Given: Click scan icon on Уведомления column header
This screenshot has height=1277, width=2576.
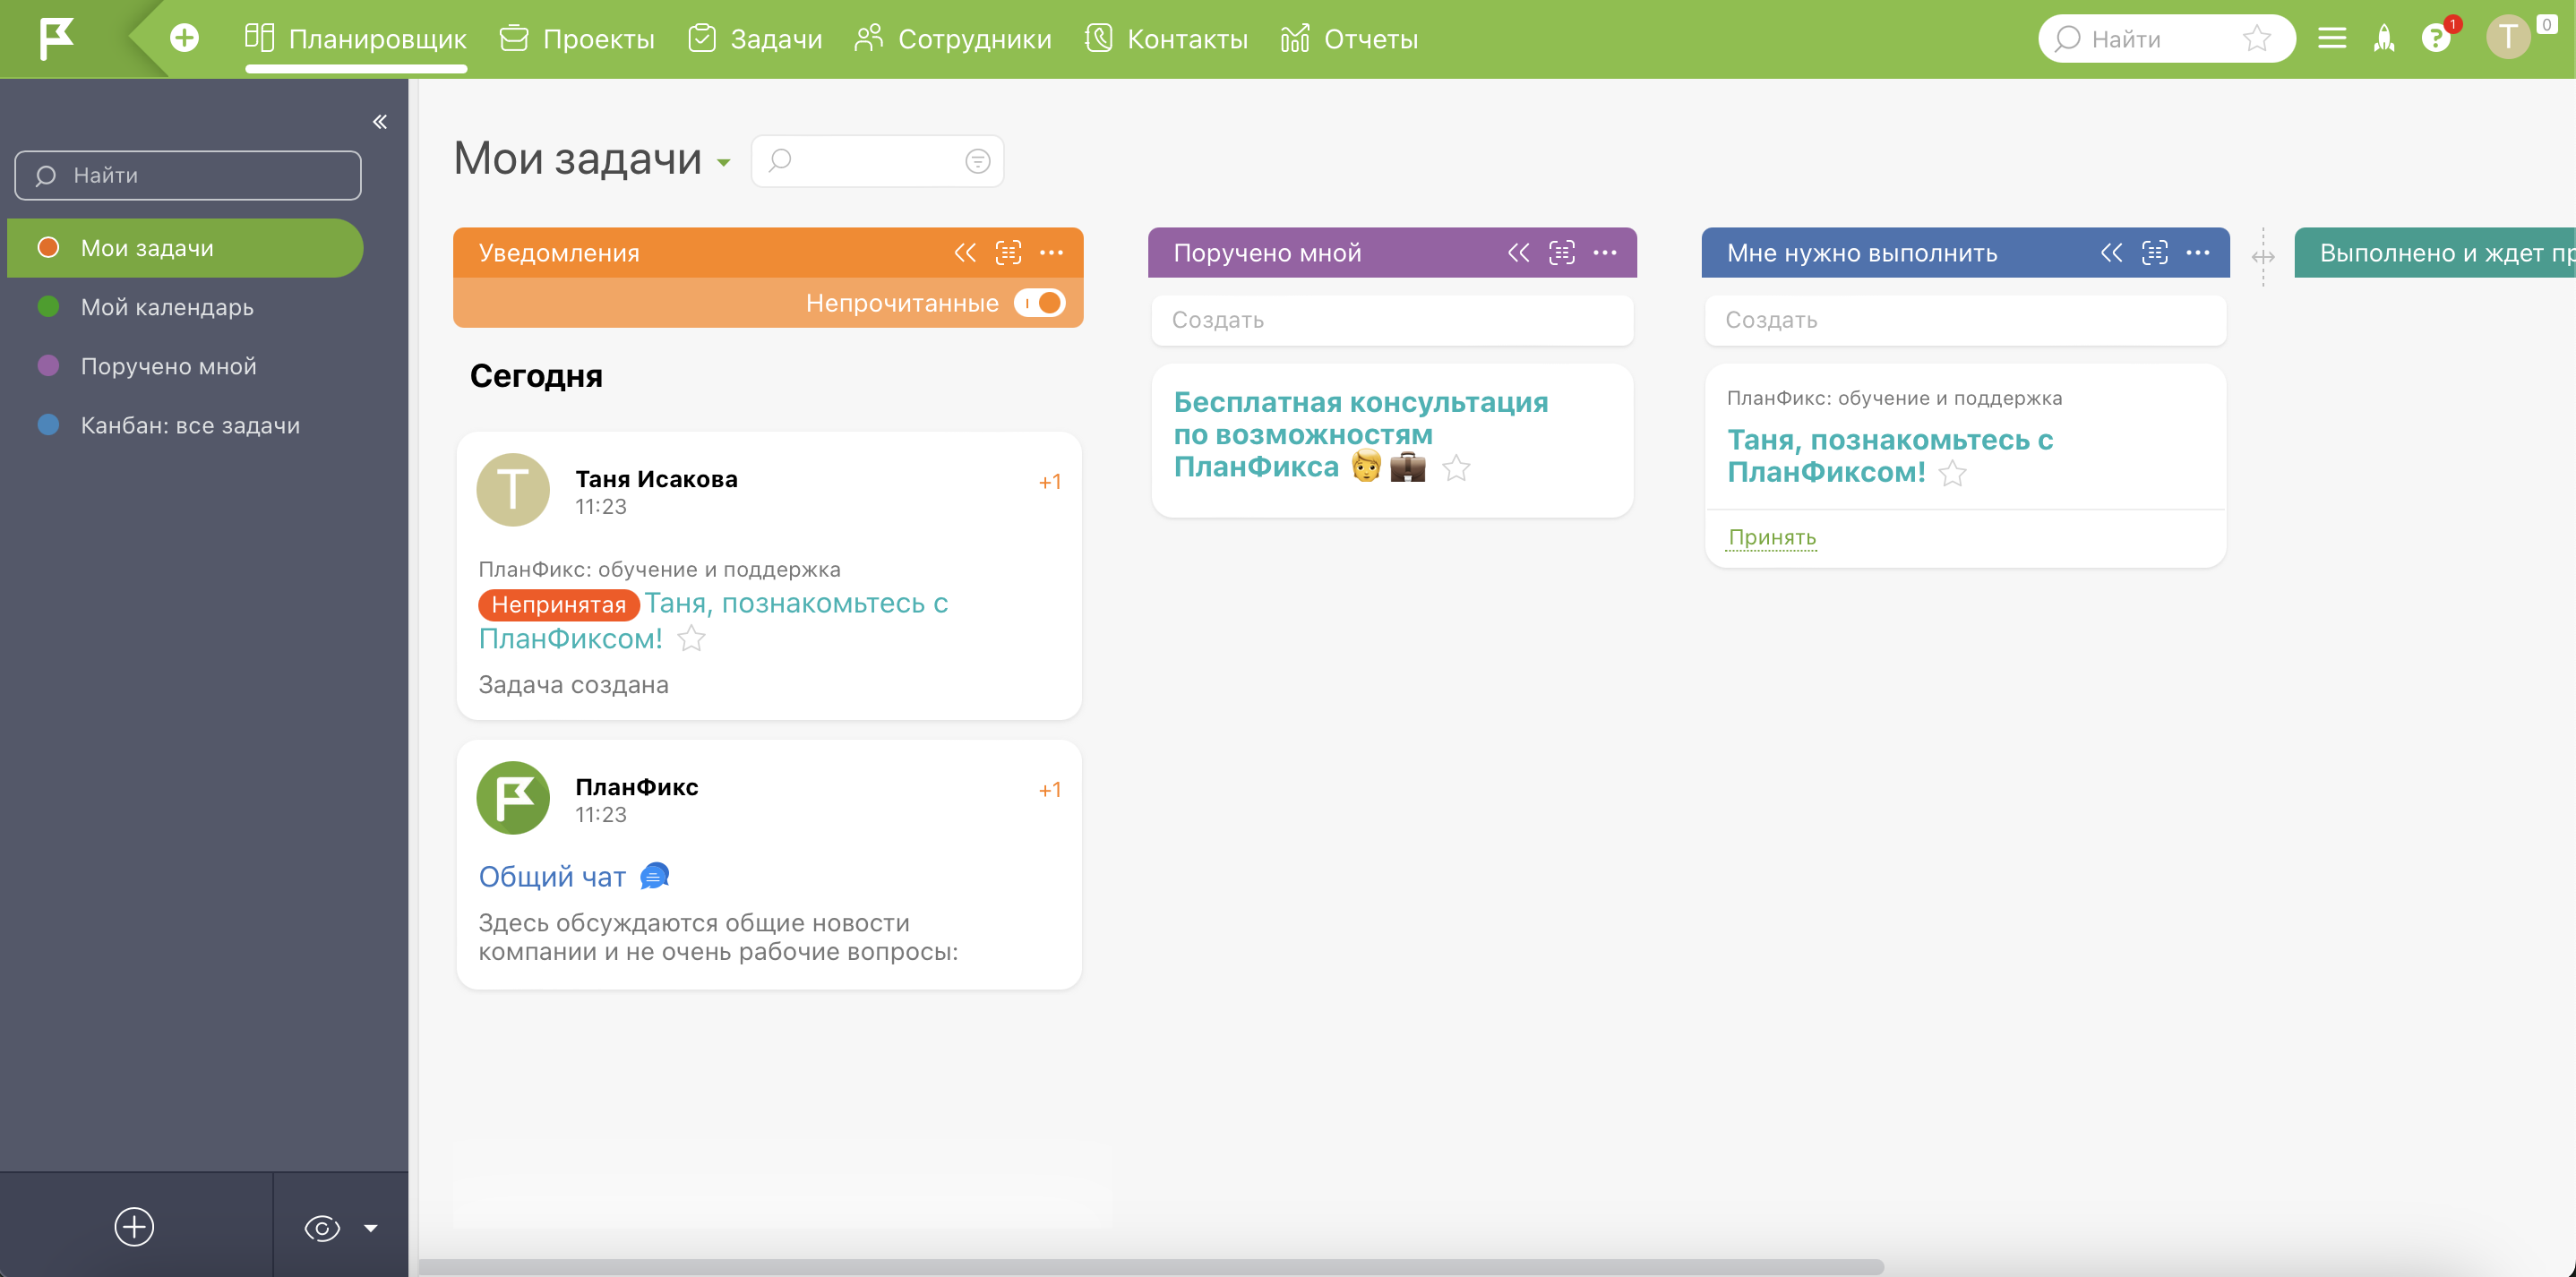Looking at the screenshot, I should pos(1008,253).
